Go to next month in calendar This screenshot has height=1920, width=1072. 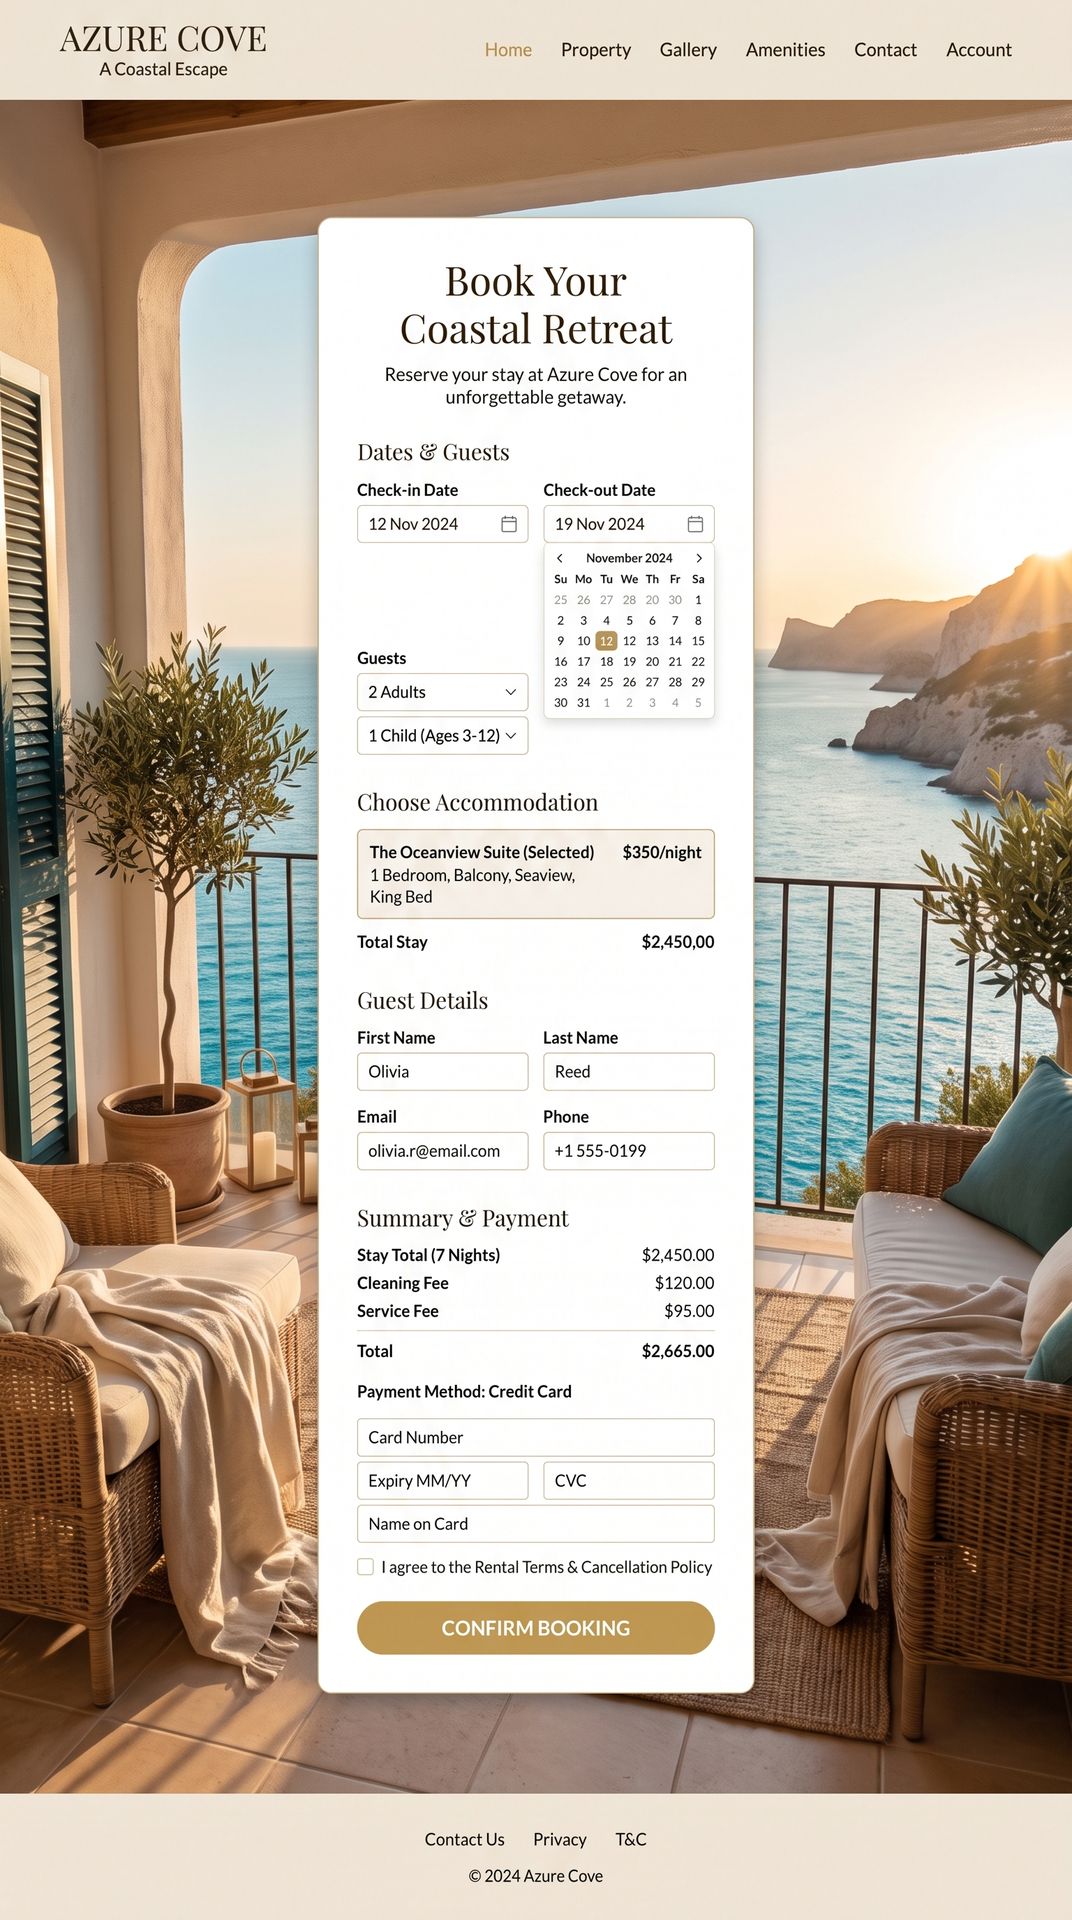(699, 558)
